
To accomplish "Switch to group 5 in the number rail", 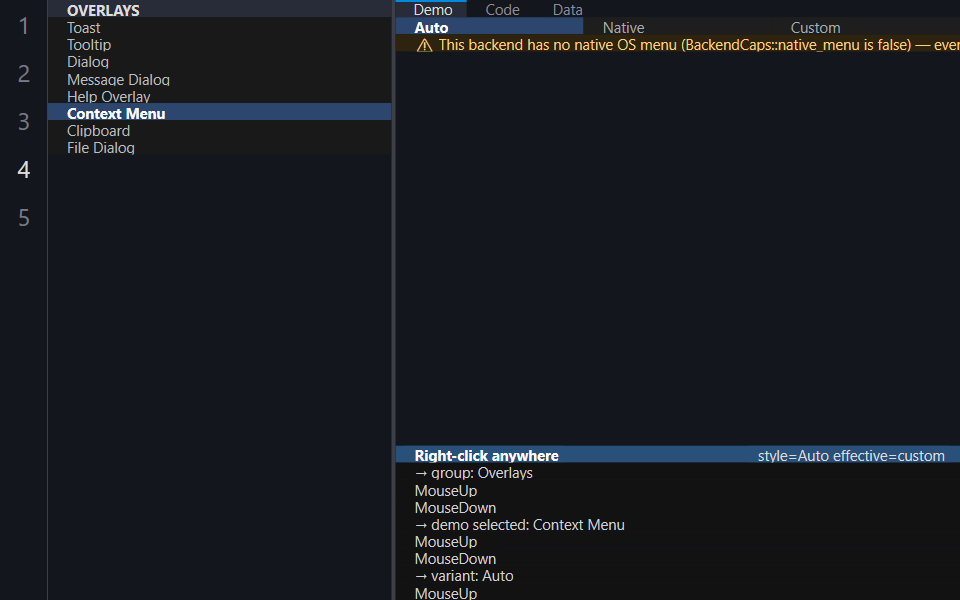I will tap(24, 218).
